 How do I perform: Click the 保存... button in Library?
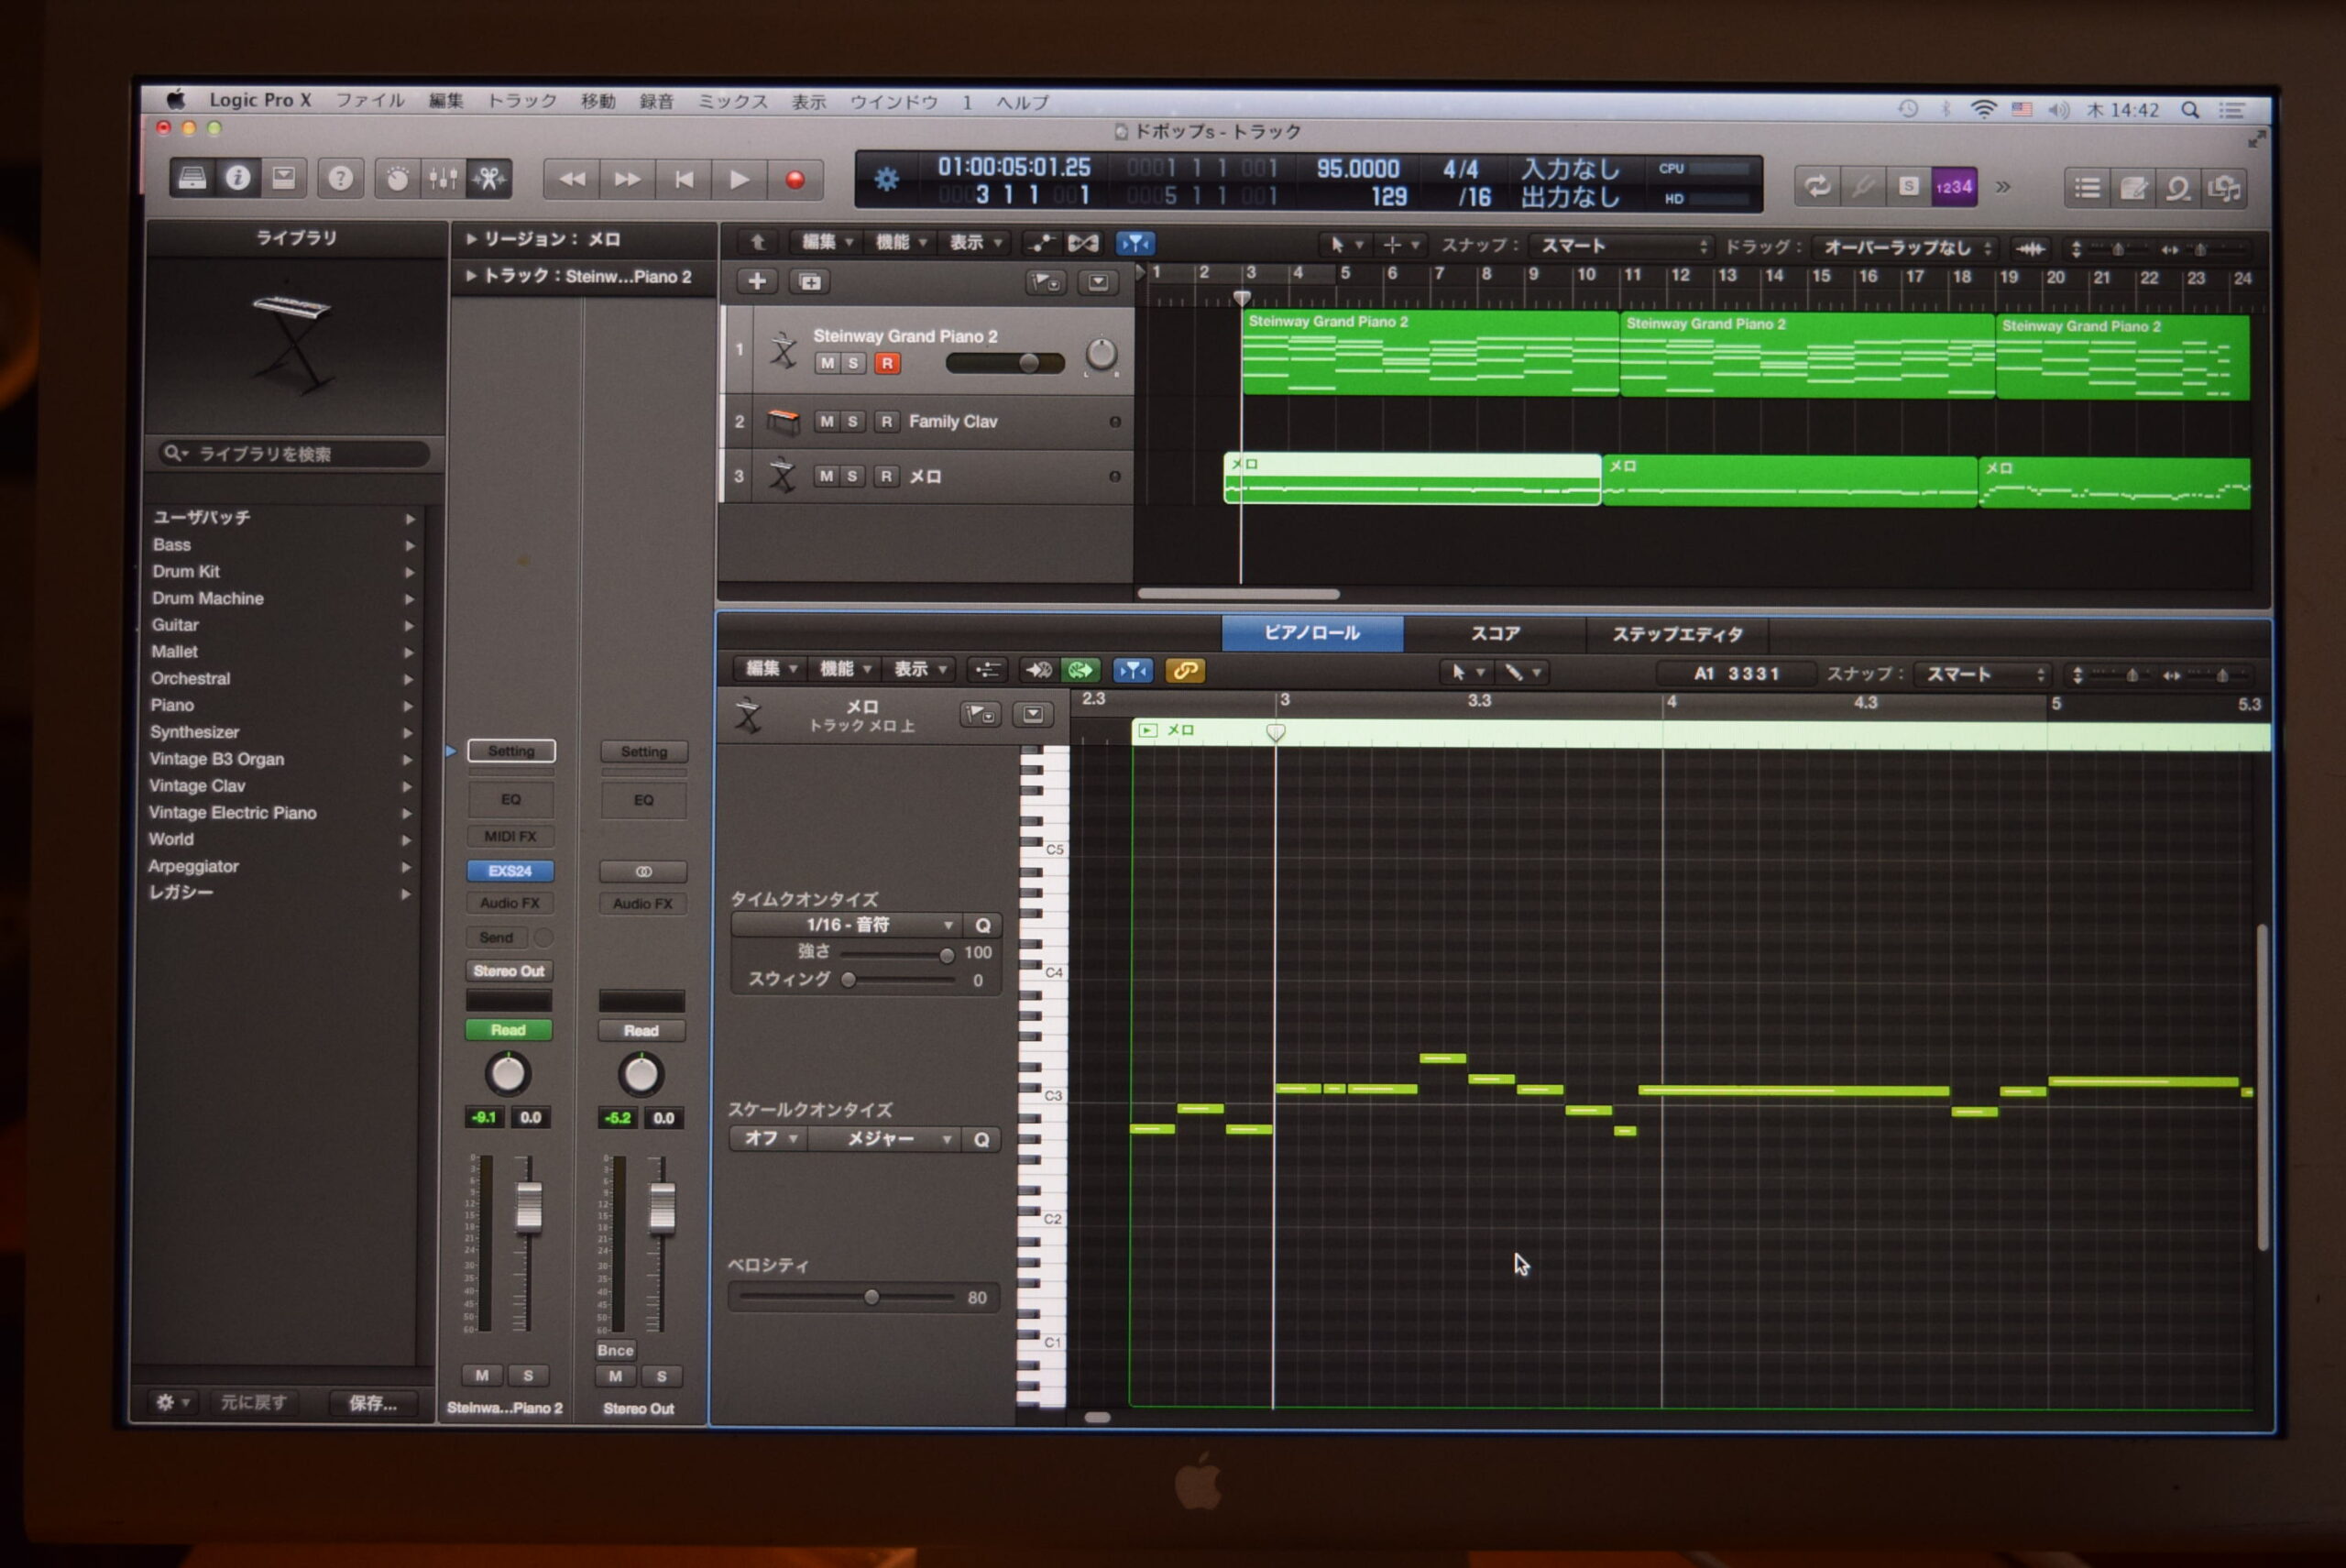[x=373, y=1403]
